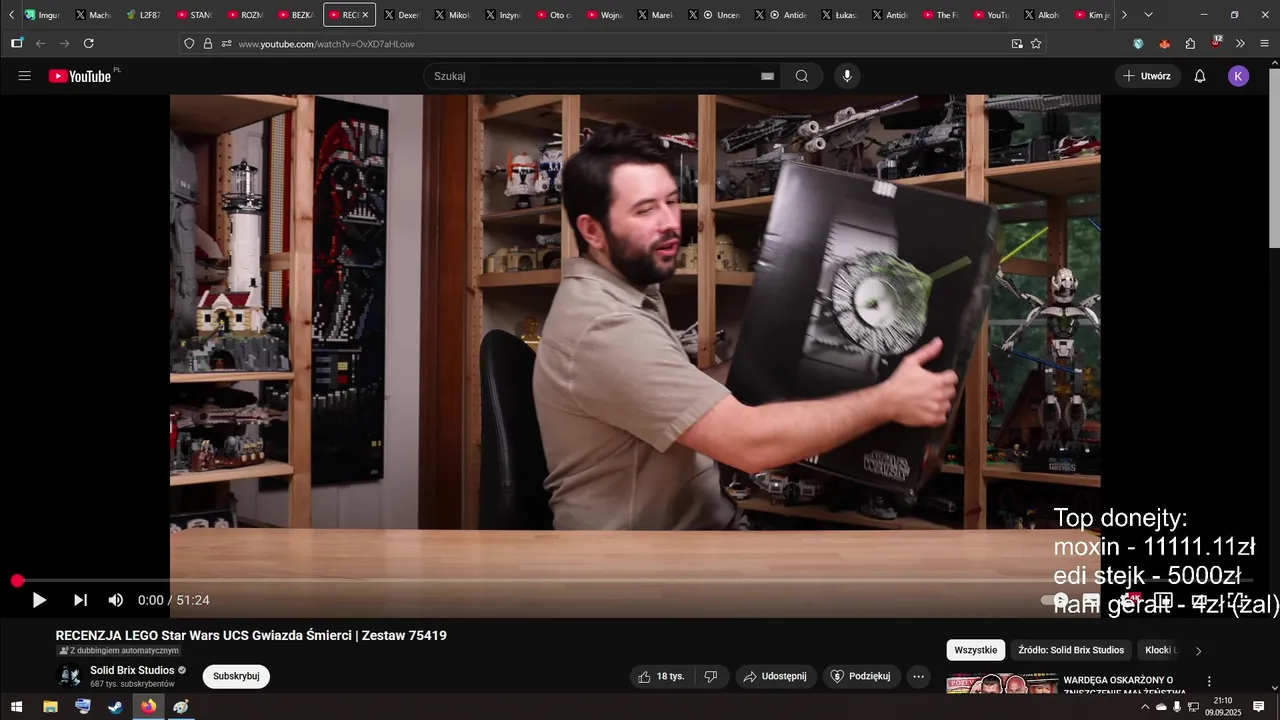Open YouTube notifications bell

click(x=1200, y=76)
